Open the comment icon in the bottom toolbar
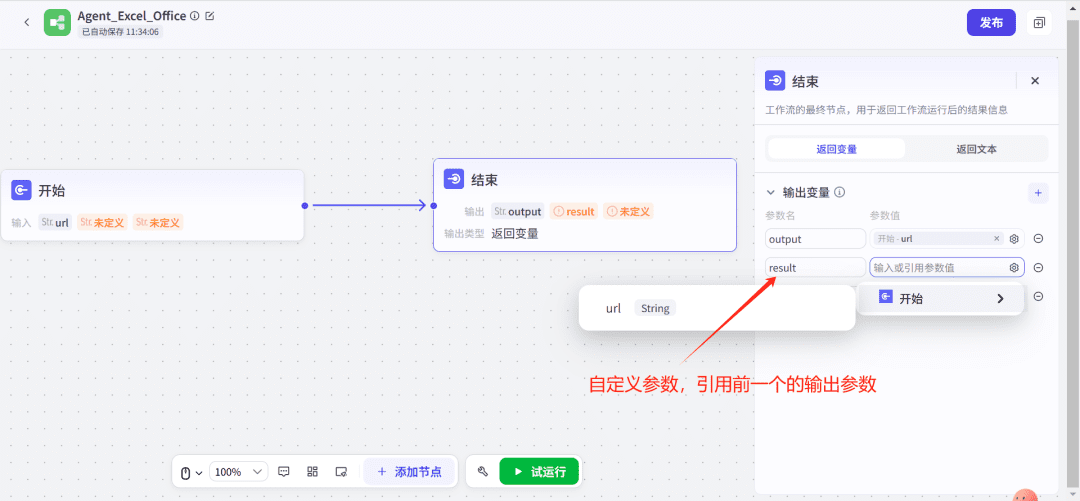Viewport: 1080px width, 501px height. [x=284, y=471]
